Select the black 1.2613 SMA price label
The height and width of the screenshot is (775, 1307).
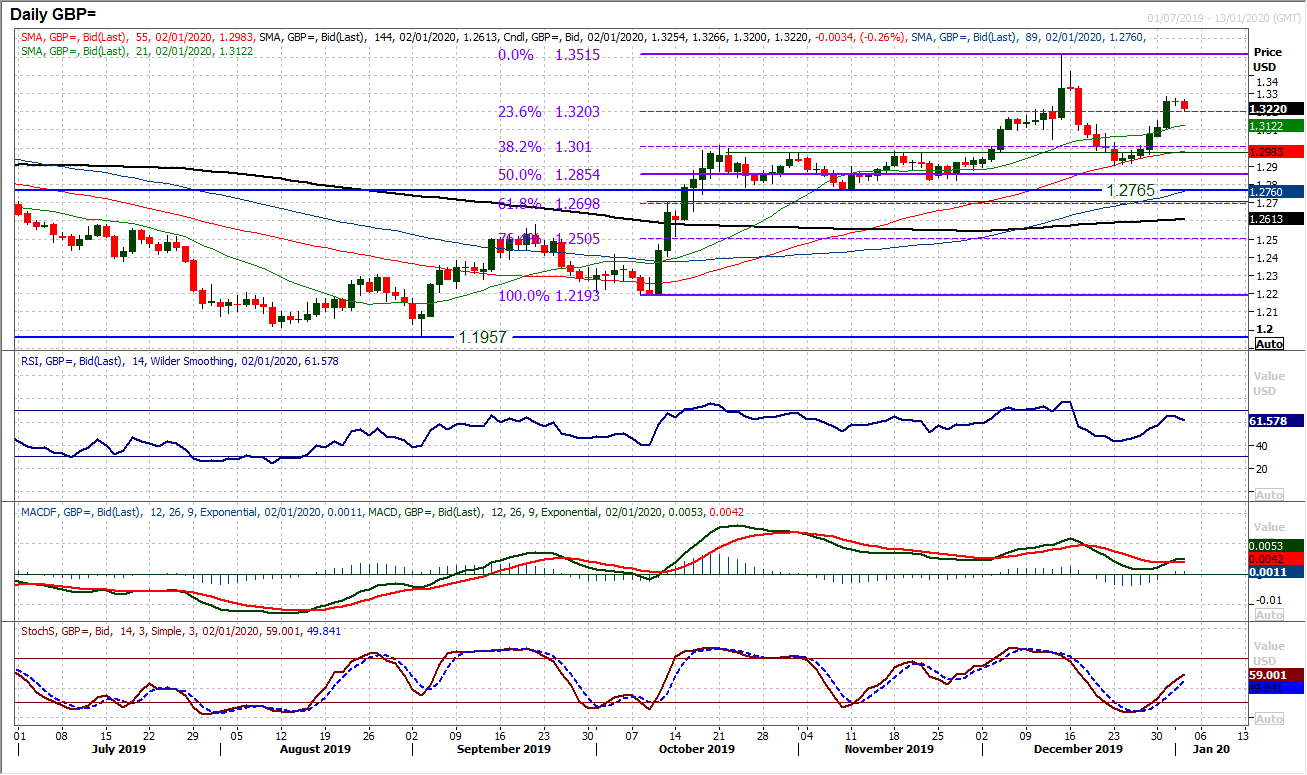(1276, 218)
